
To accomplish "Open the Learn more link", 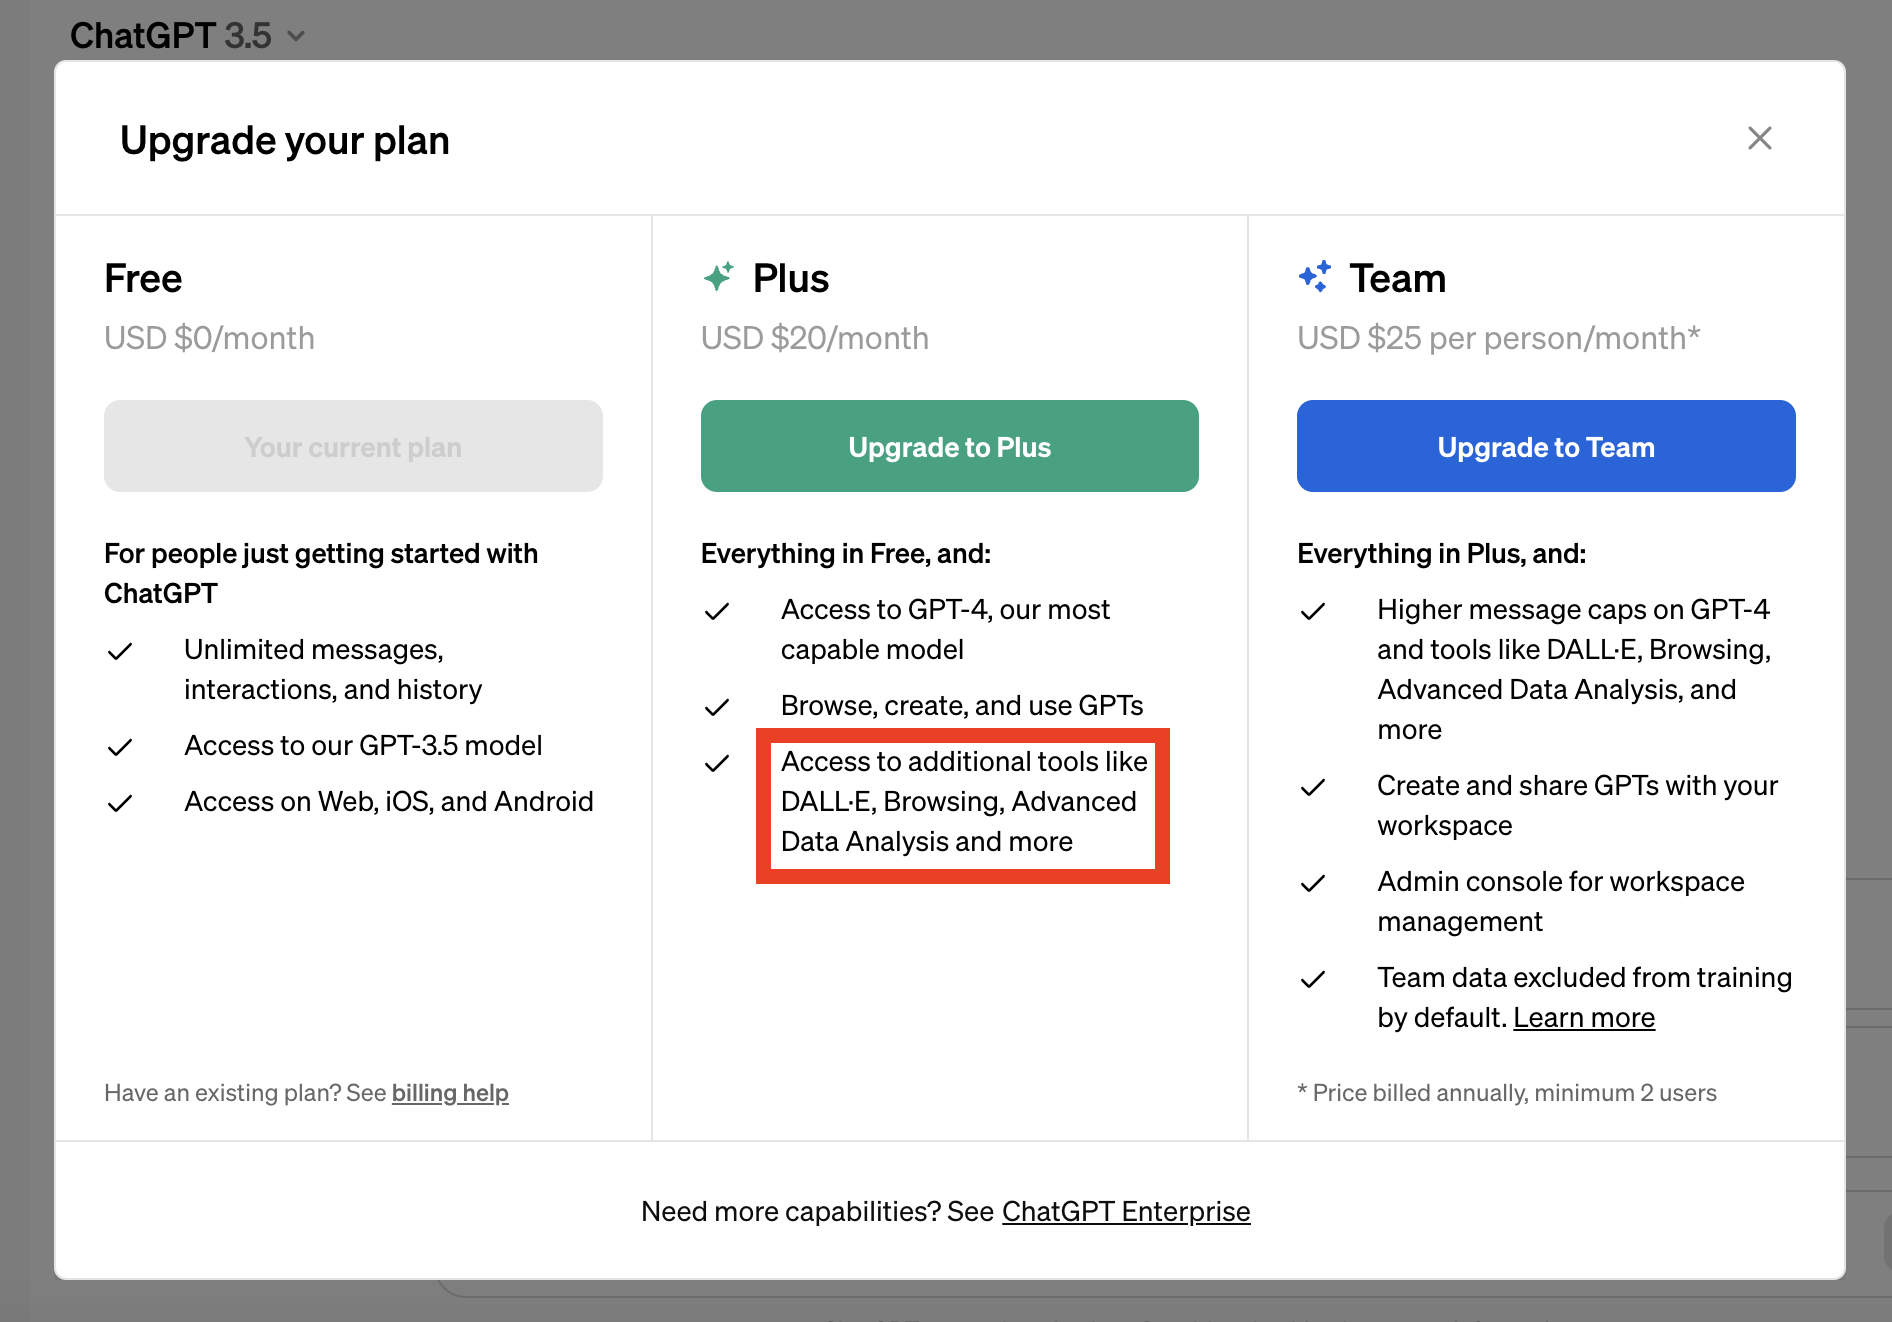I will pos(1584,1018).
